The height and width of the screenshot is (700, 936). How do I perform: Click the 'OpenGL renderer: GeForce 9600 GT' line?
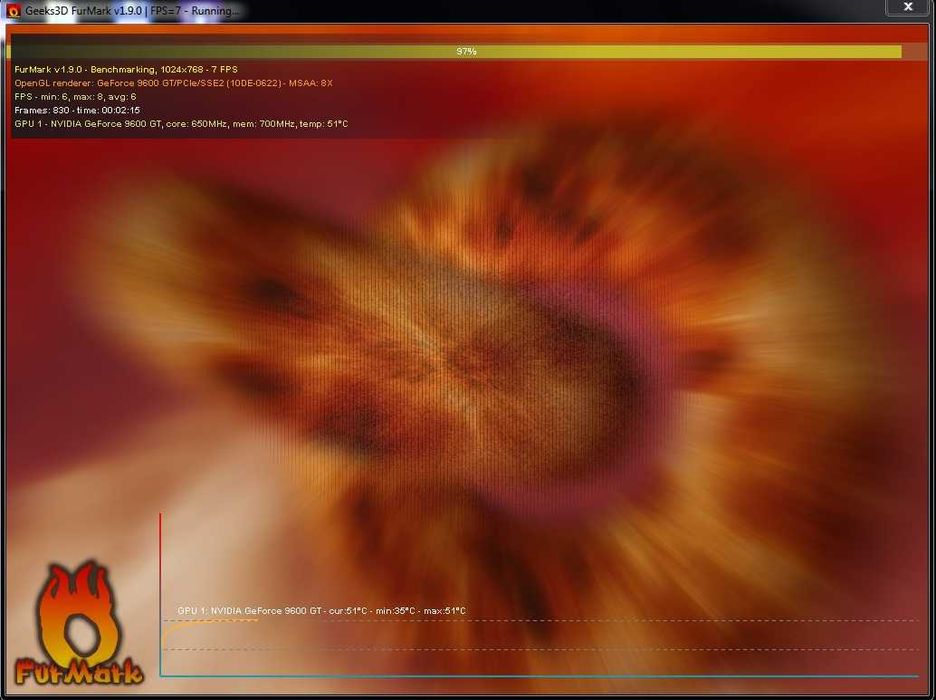click(x=174, y=83)
